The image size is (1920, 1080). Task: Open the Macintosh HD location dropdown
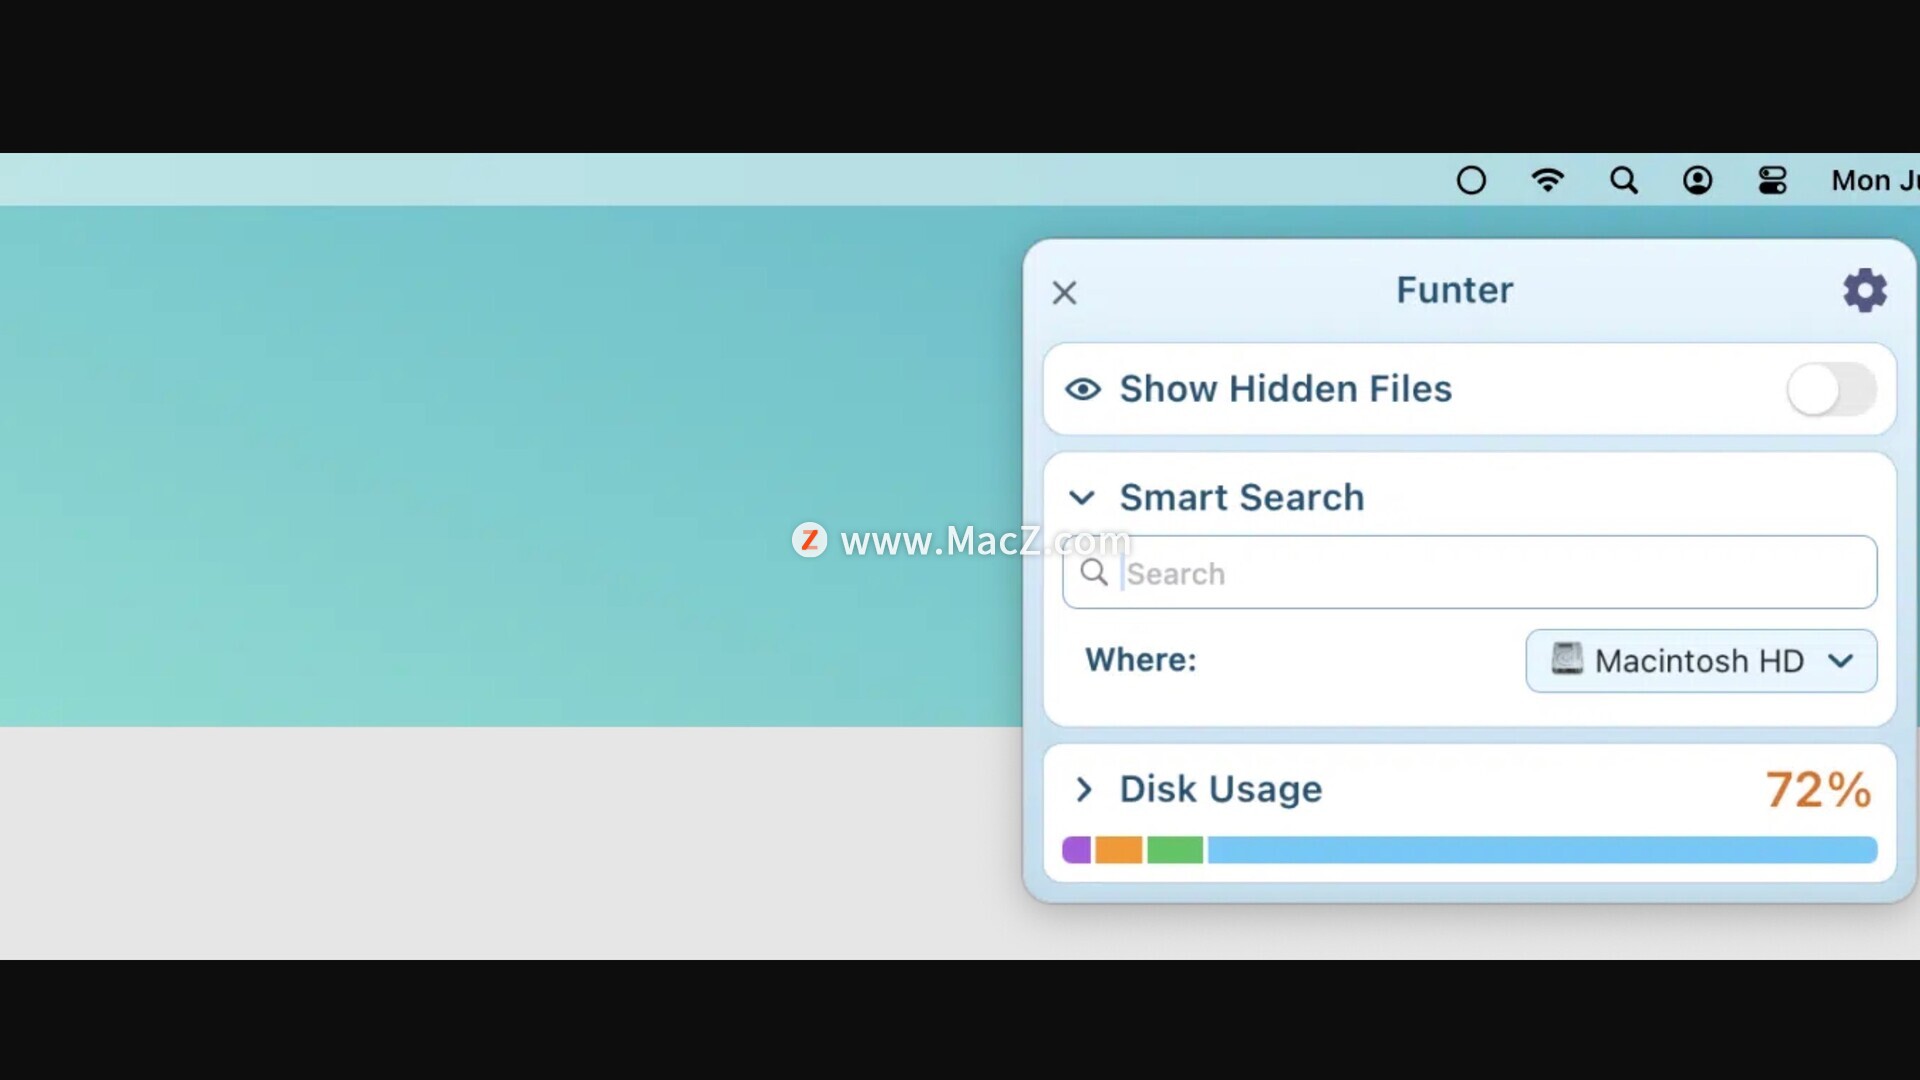(1700, 661)
